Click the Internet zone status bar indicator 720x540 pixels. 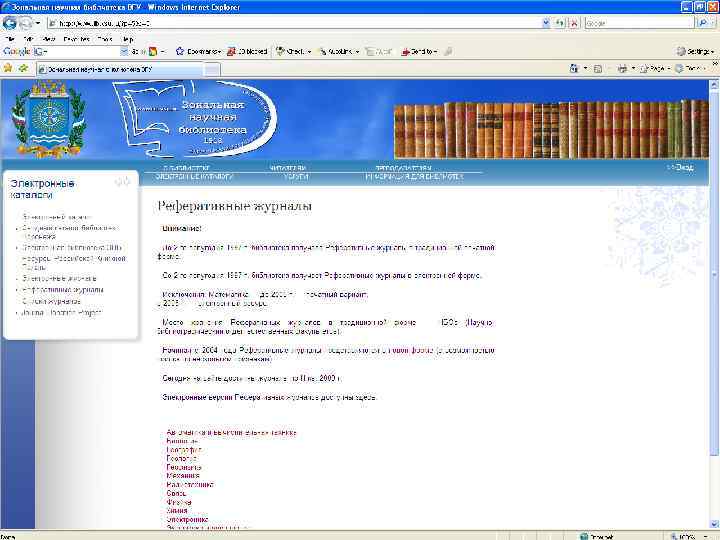click(x=597, y=536)
